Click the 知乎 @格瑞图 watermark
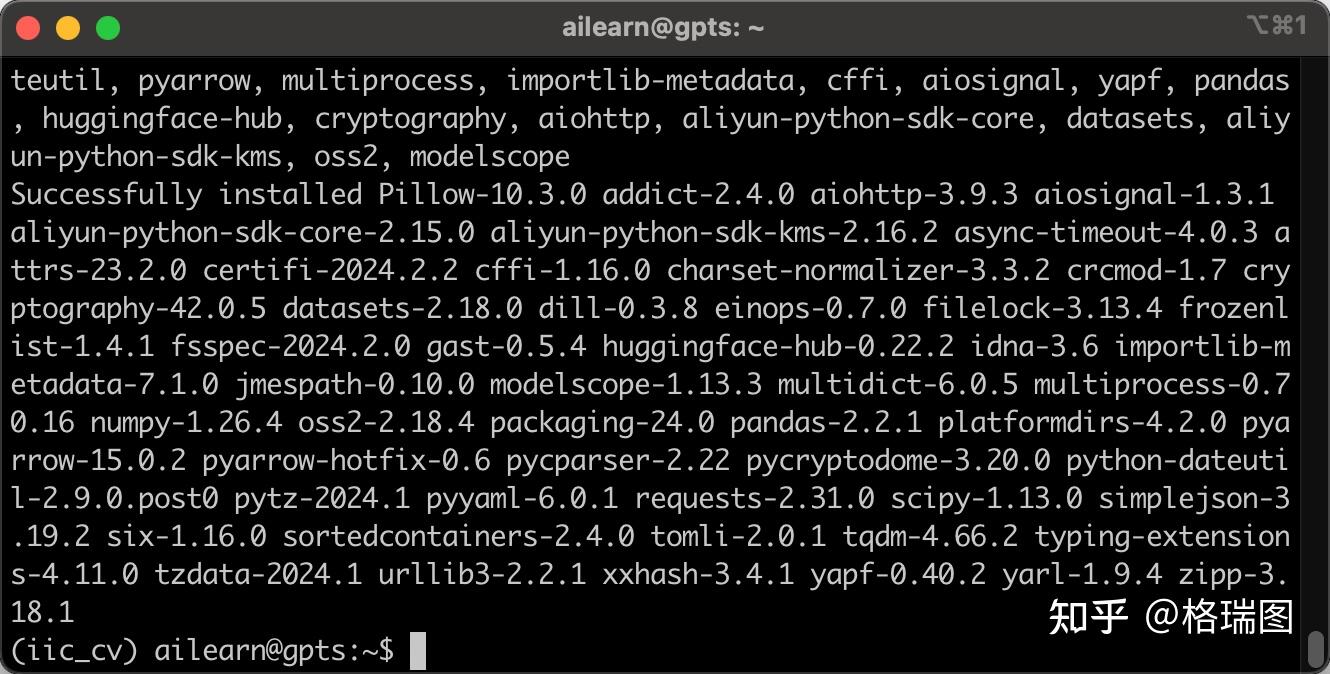This screenshot has height=674, width=1330. click(1170, 617)
